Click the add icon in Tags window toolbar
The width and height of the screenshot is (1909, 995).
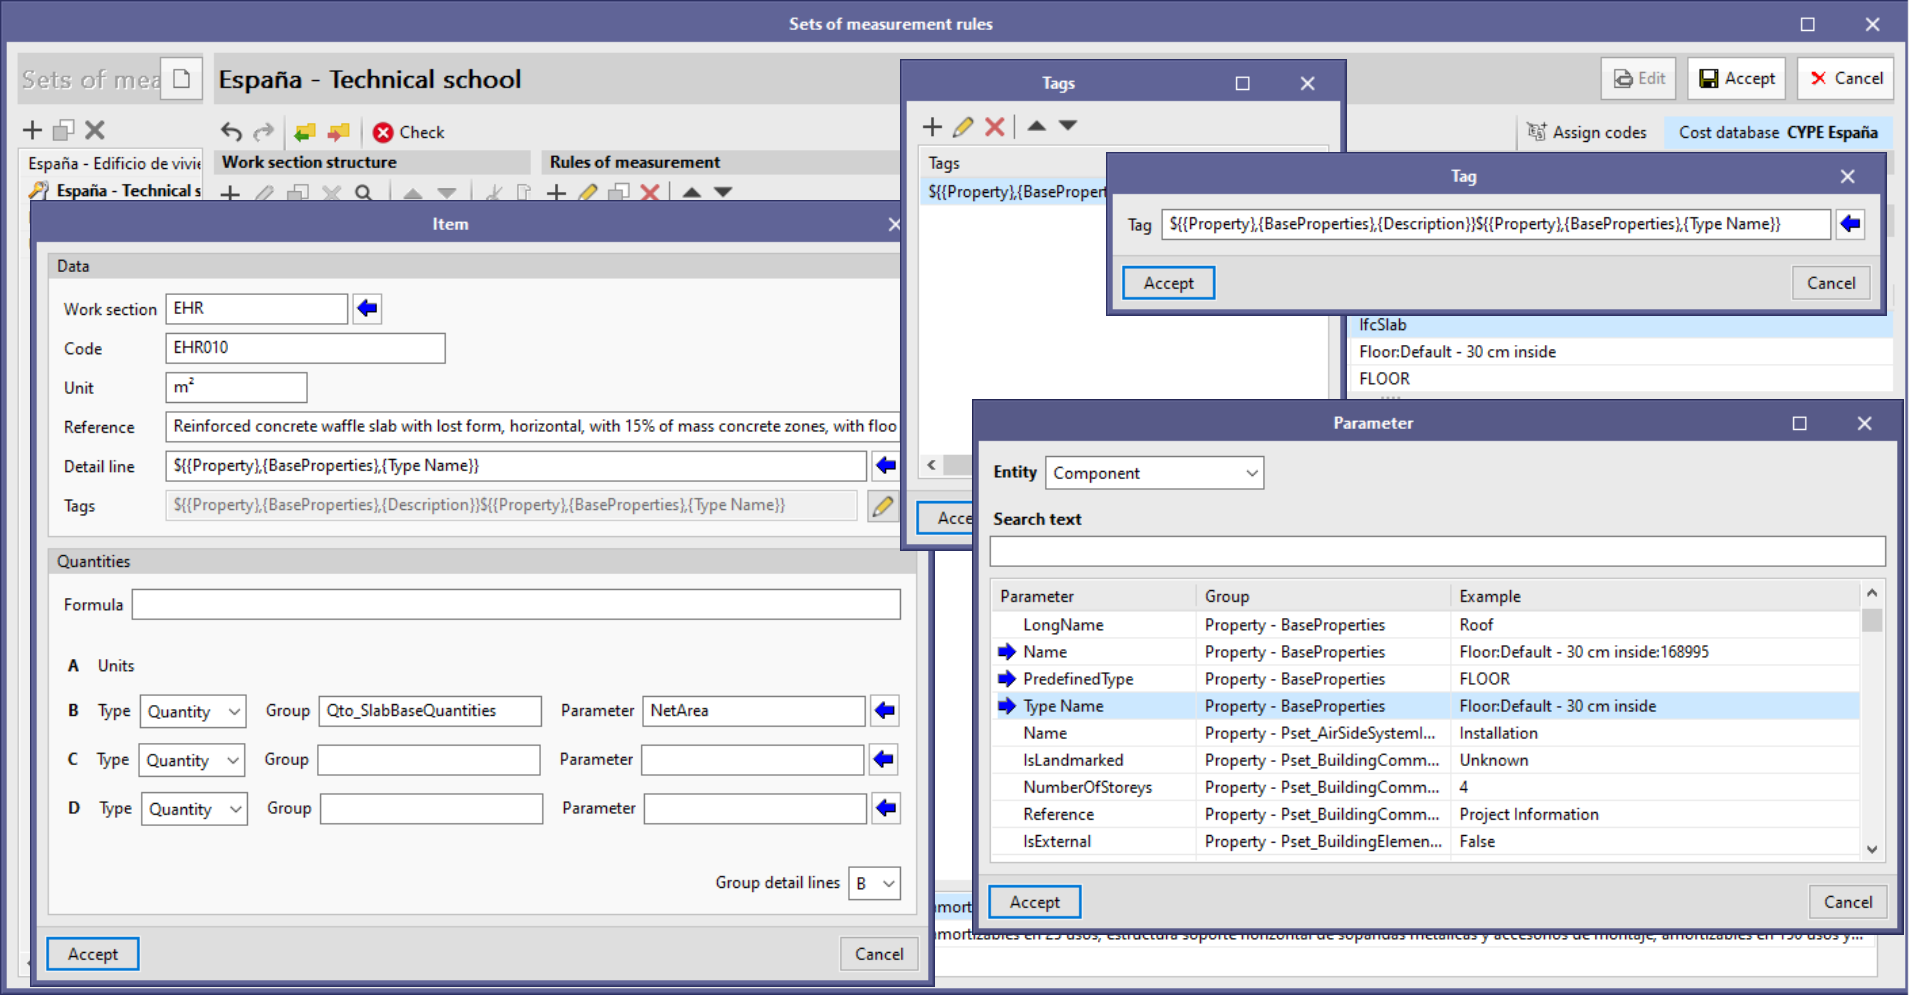click(x=932, y=126)
